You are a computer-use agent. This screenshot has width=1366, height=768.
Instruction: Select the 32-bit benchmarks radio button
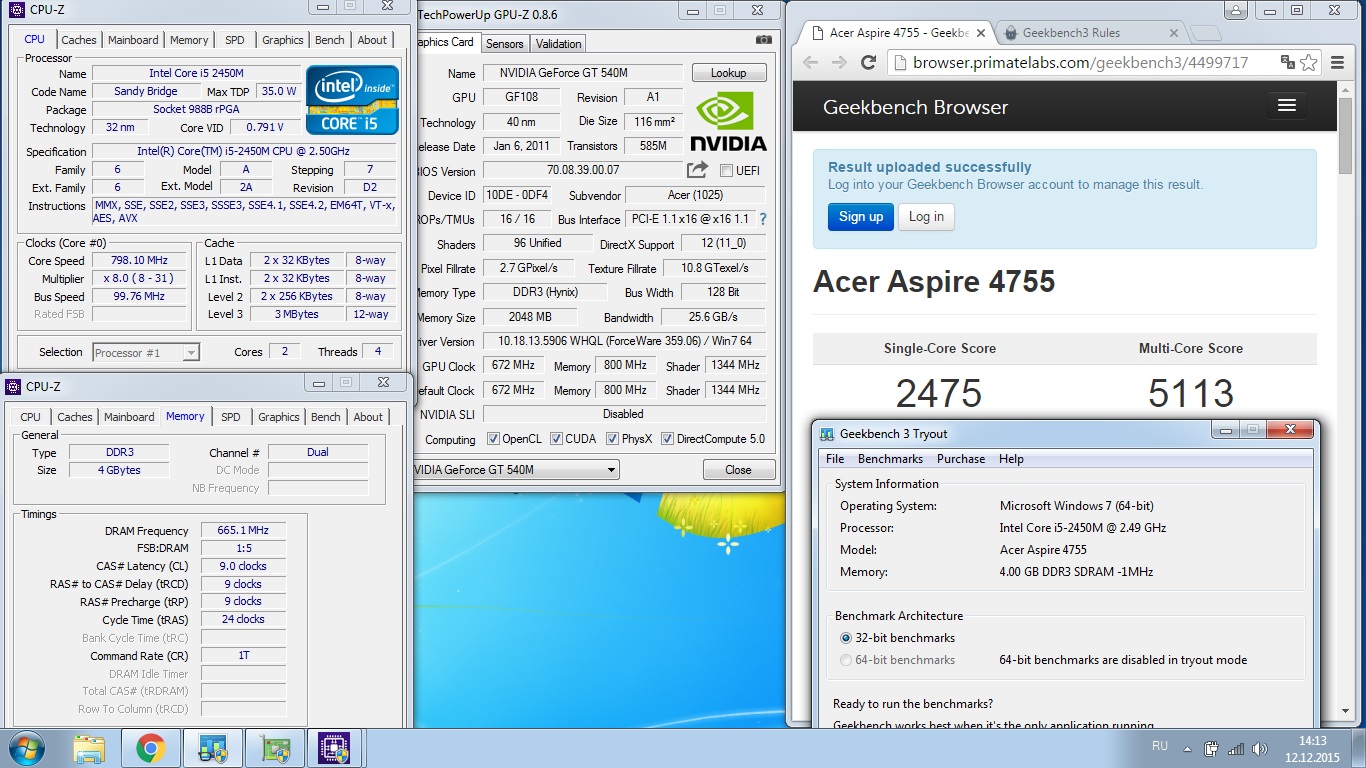[x=846, y=638]
